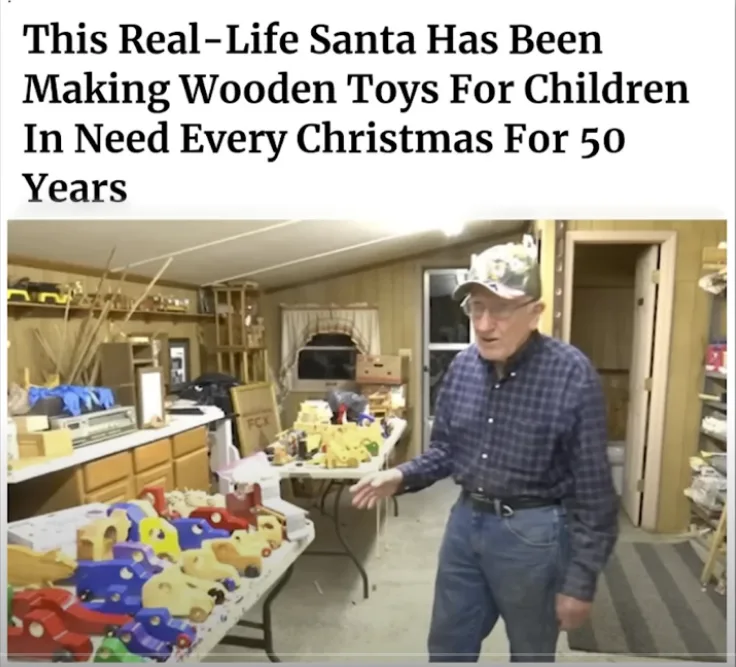The width and height of the screenshot is (736, 667).
Task: Click the man's black belt buckle
Action: pos(506,507)
